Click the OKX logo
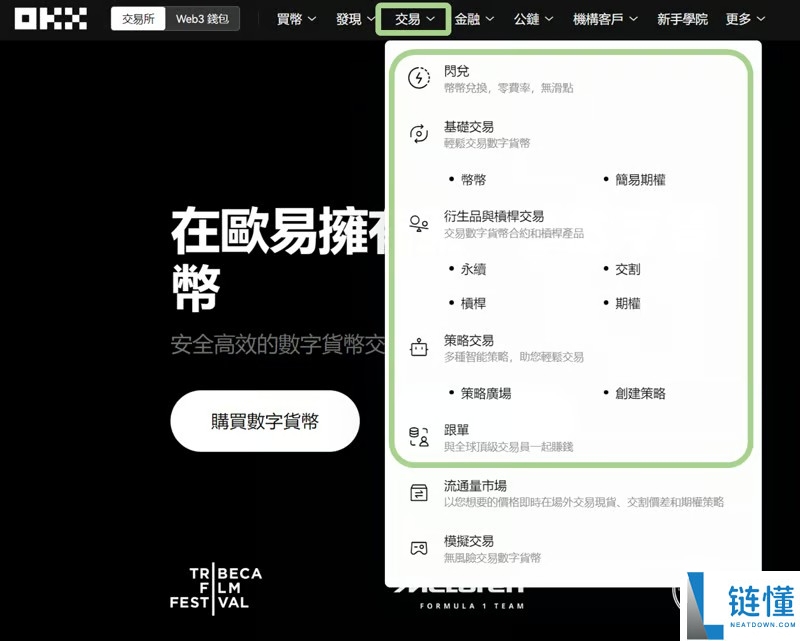 click(51, 19)
